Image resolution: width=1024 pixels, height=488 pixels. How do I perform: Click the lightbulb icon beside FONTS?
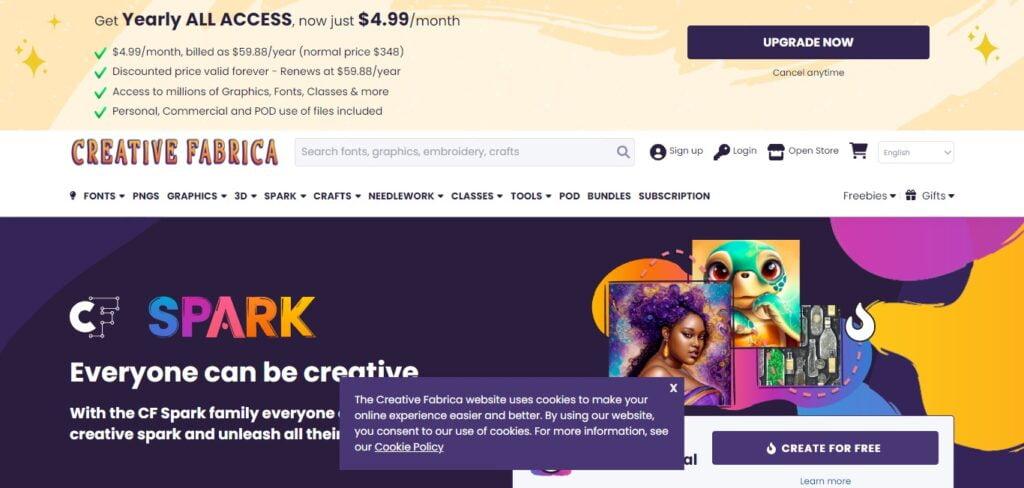[x=72, y=195]
